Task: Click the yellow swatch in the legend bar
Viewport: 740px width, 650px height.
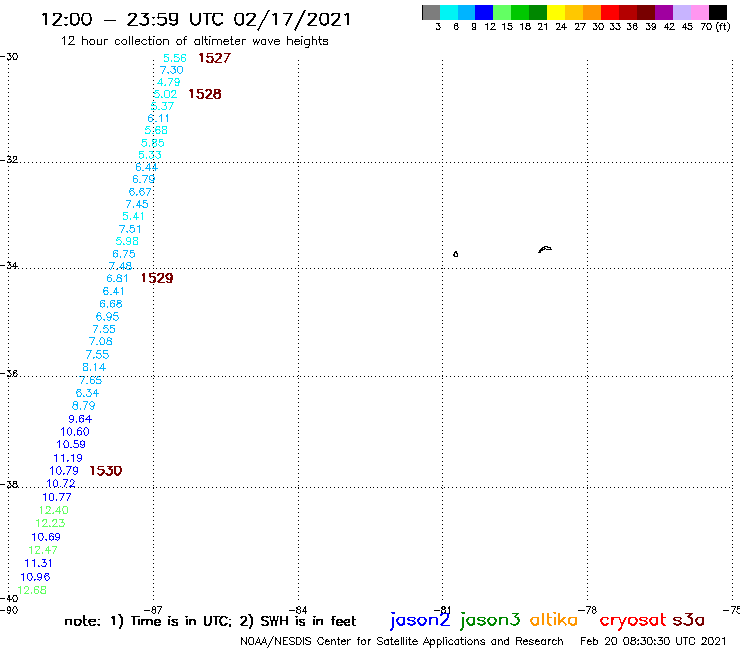Action: click(x=556, y=12)
